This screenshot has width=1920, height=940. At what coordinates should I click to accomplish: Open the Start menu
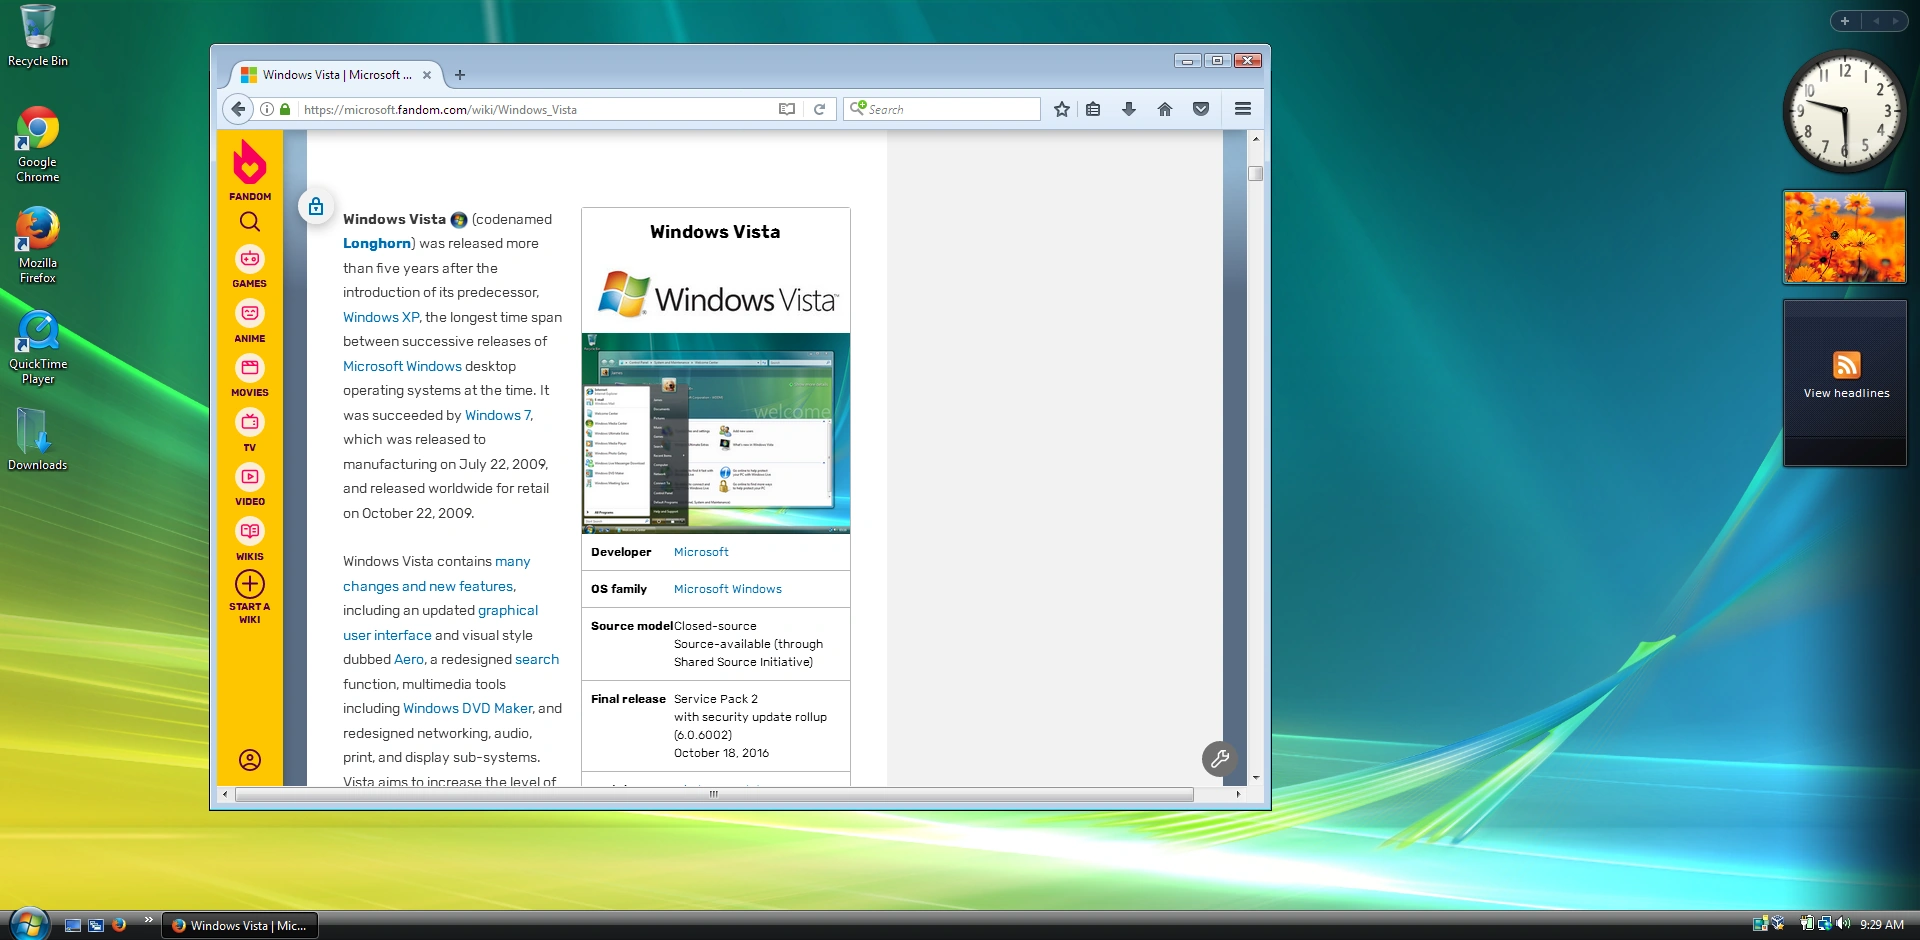click(27, 924)
